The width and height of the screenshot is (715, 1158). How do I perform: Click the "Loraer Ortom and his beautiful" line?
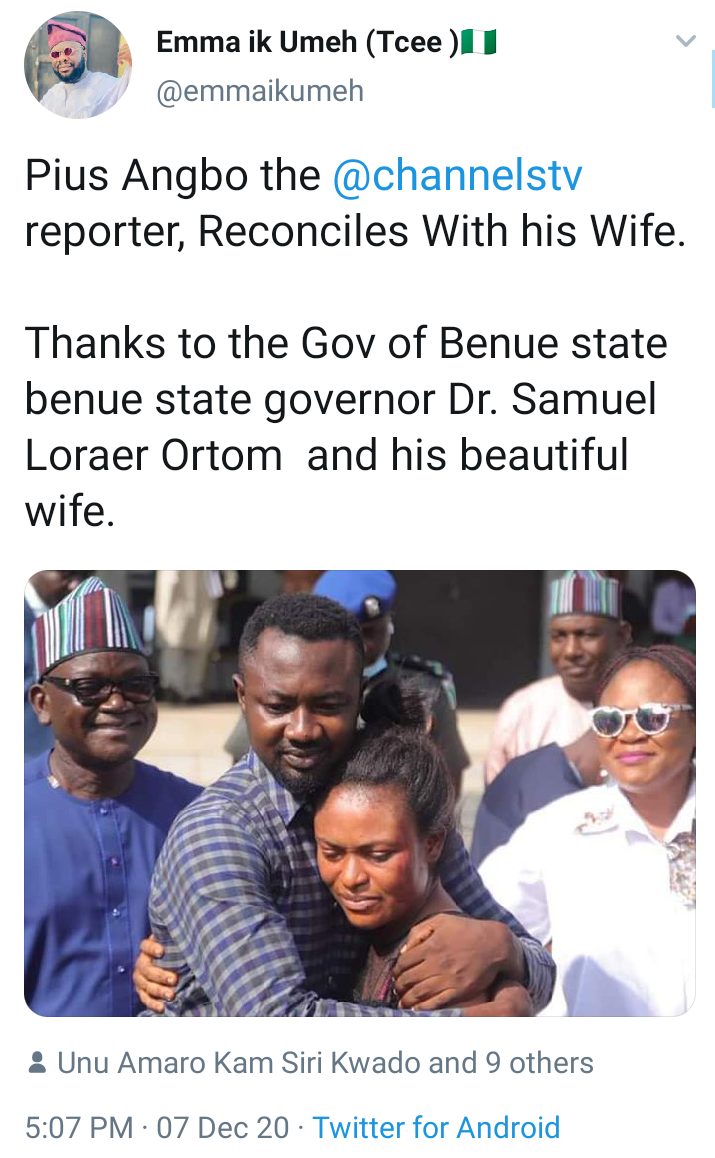point(326,455)
